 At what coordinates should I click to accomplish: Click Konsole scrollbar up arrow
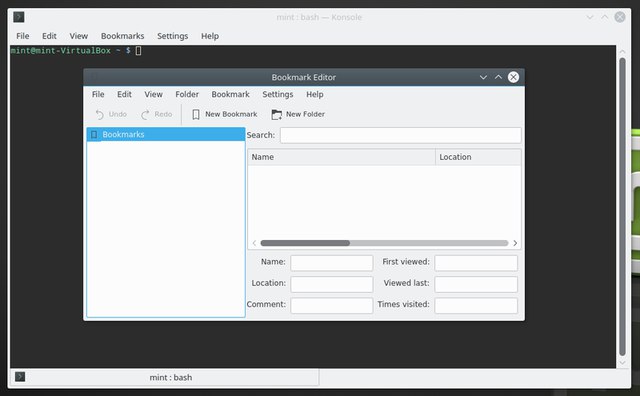[x=622, y=51]
